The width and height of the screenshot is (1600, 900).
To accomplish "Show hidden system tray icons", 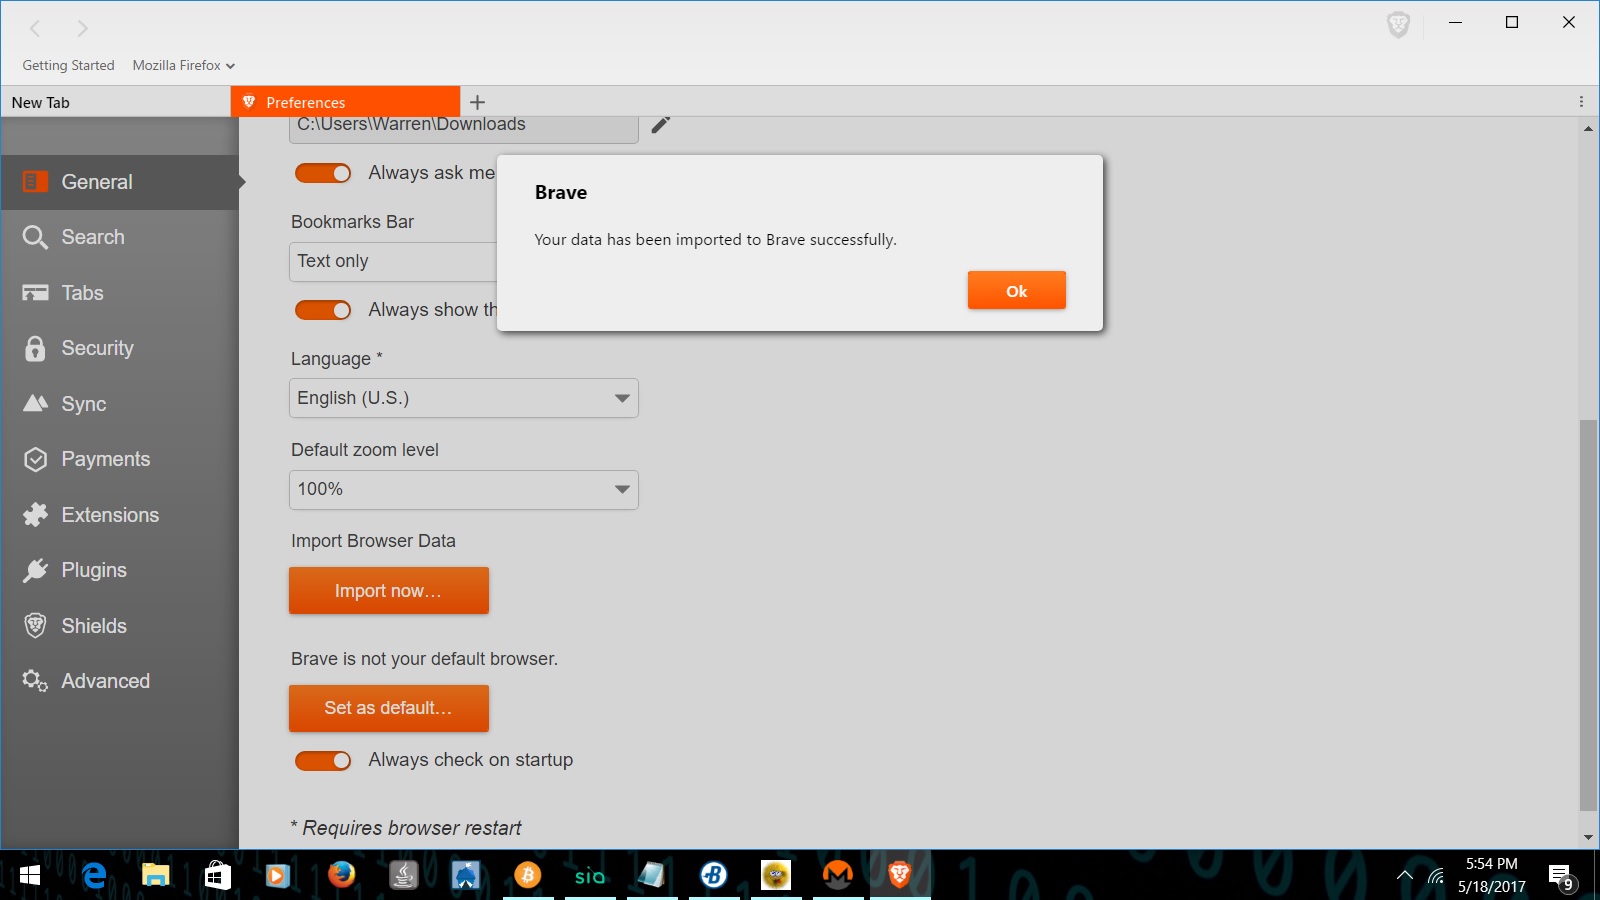I will (x=1405, y=876).
